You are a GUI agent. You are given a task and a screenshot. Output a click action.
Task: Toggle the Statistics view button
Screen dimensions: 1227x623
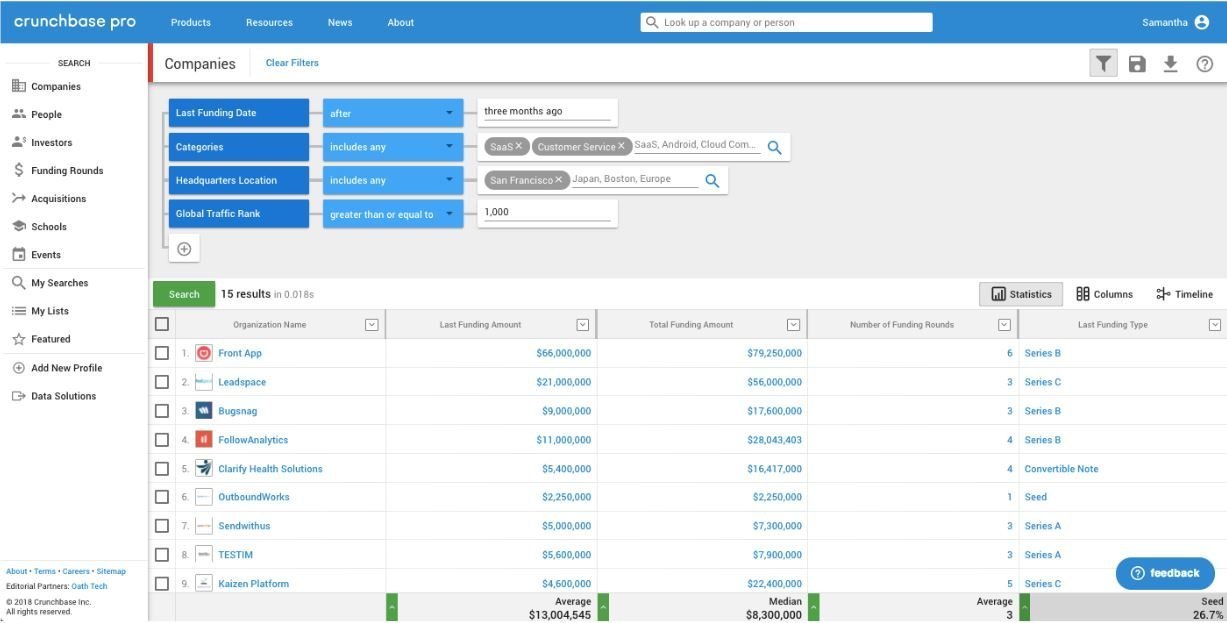click(1021, 294)
